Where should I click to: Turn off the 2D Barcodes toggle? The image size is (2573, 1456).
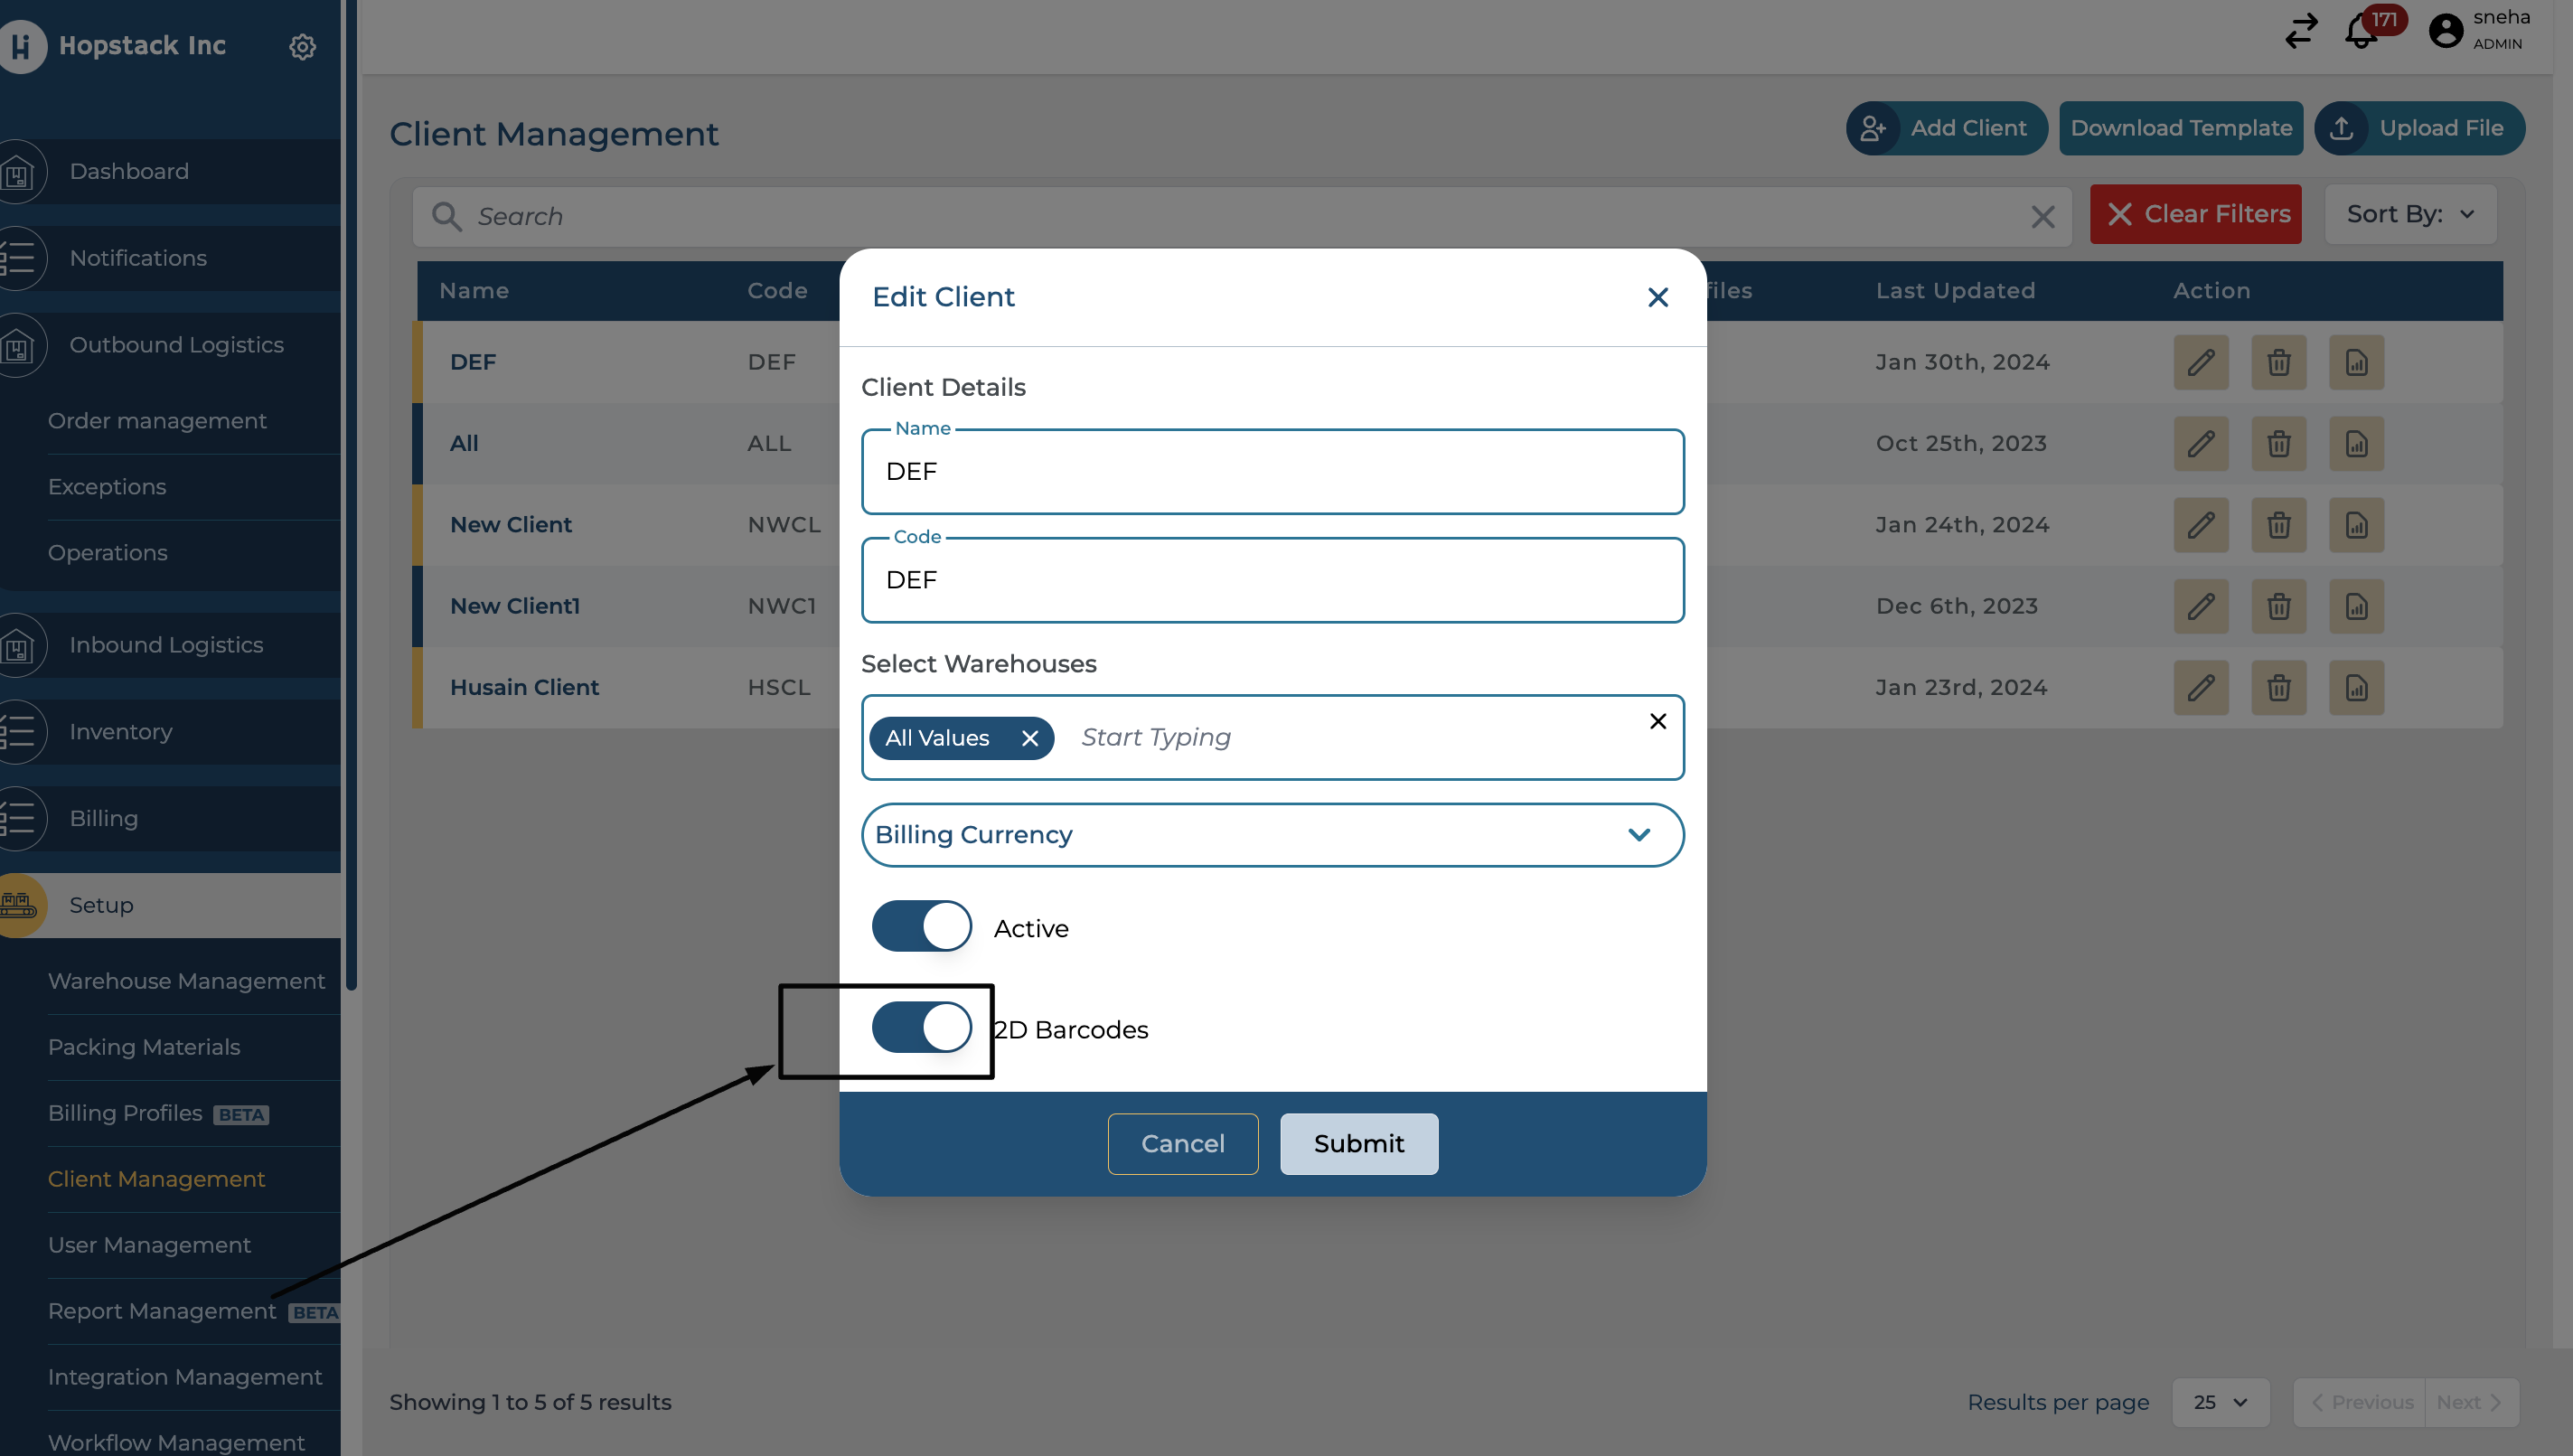(920, 1027)
